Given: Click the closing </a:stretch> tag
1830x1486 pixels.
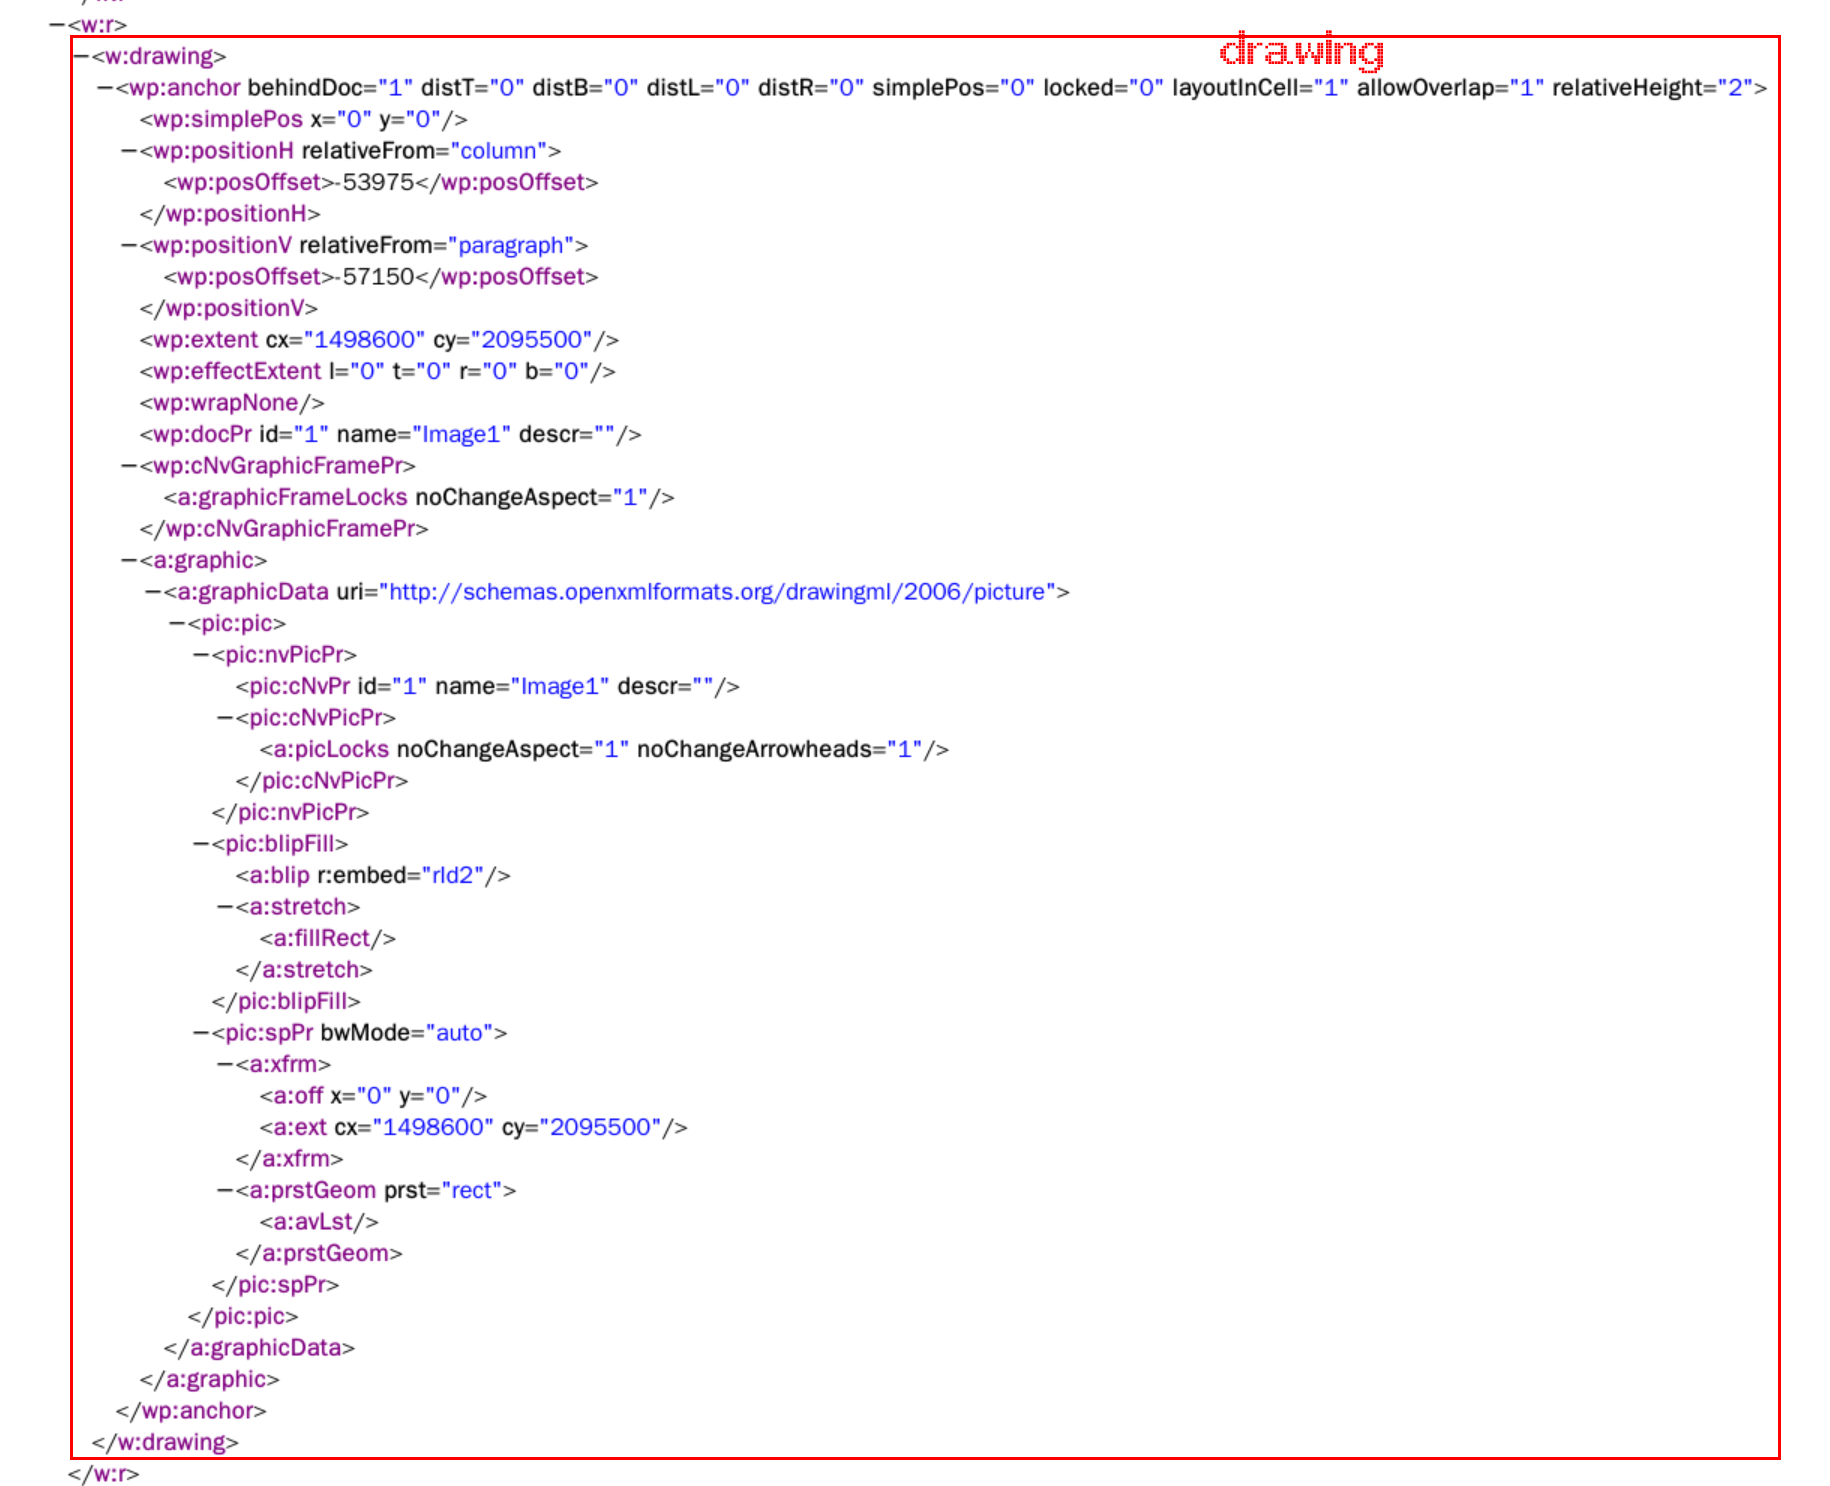Looking at the screenshot, I should point(304,970).
